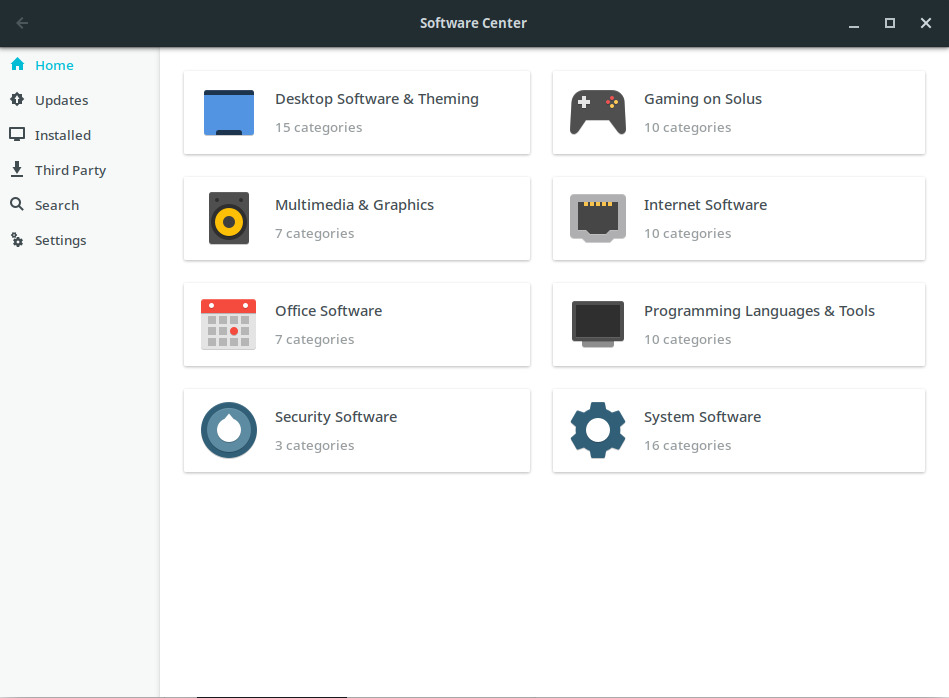Screen dimensions: 949x698
Task: Go to Home in the sidebar
Action: pyautogui.click(x=54, y=65)
